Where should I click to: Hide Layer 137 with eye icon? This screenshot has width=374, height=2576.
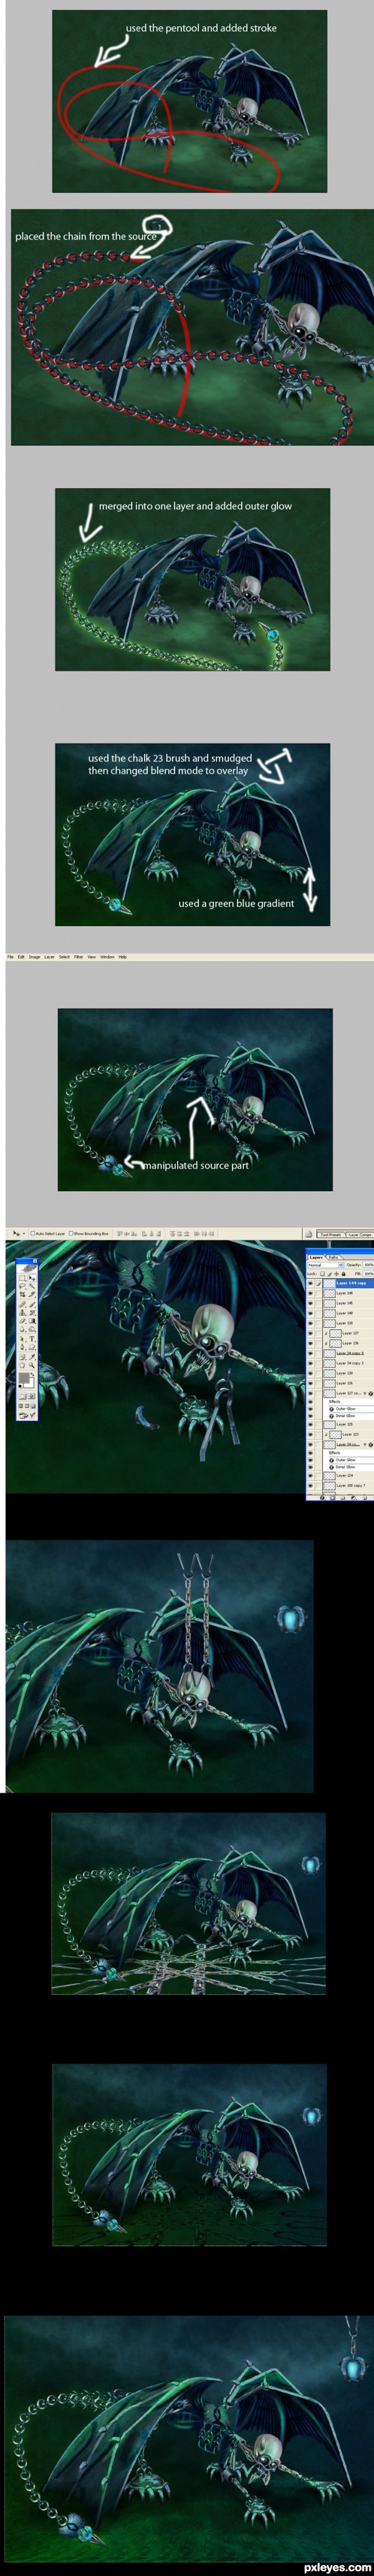[310, 1333]
